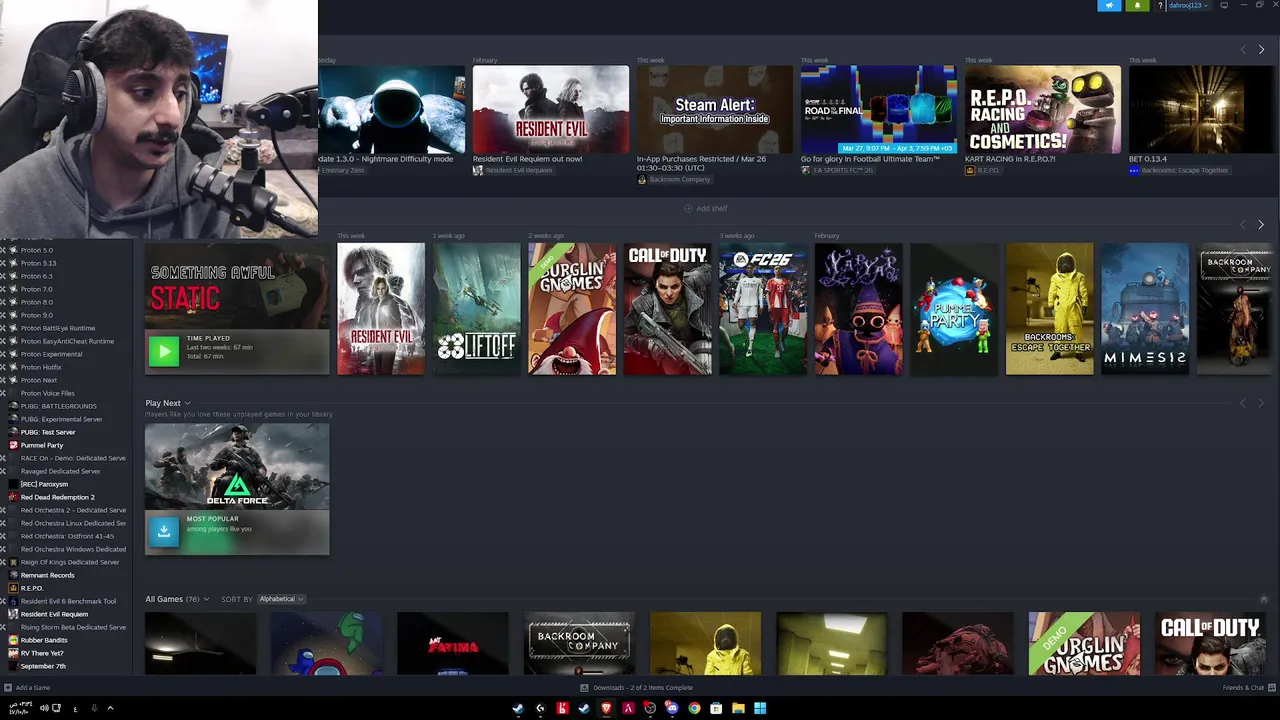Open Burglin' Gnomes cover in recent shelf

[x=572, y=309]
